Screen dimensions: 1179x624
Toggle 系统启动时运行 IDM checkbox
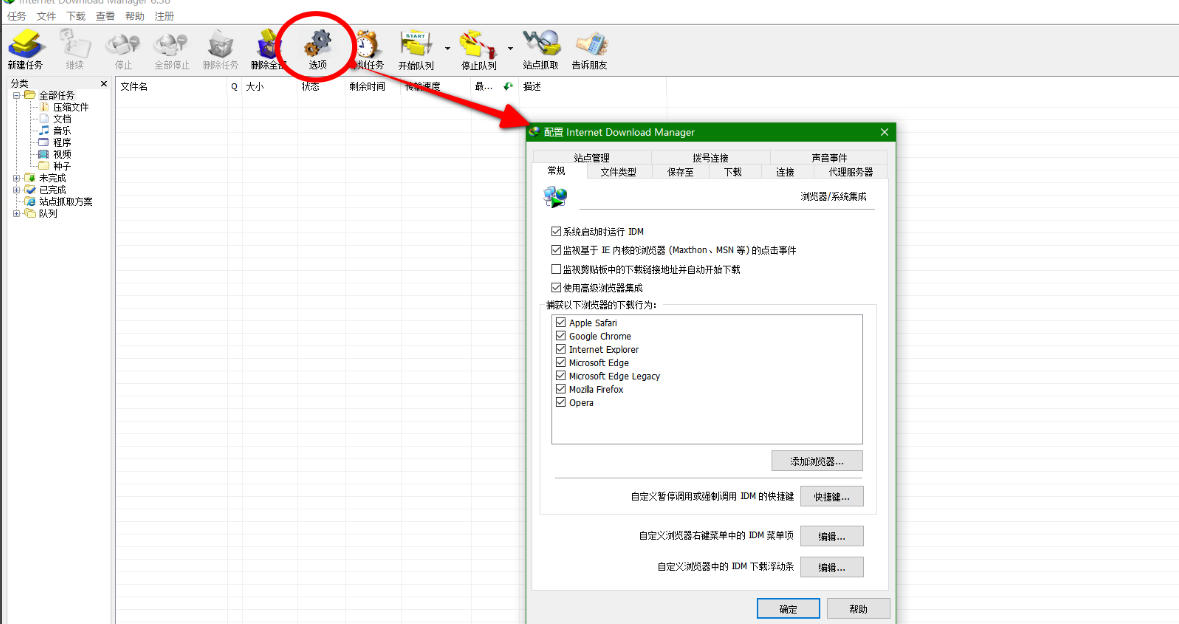(556, 232)
